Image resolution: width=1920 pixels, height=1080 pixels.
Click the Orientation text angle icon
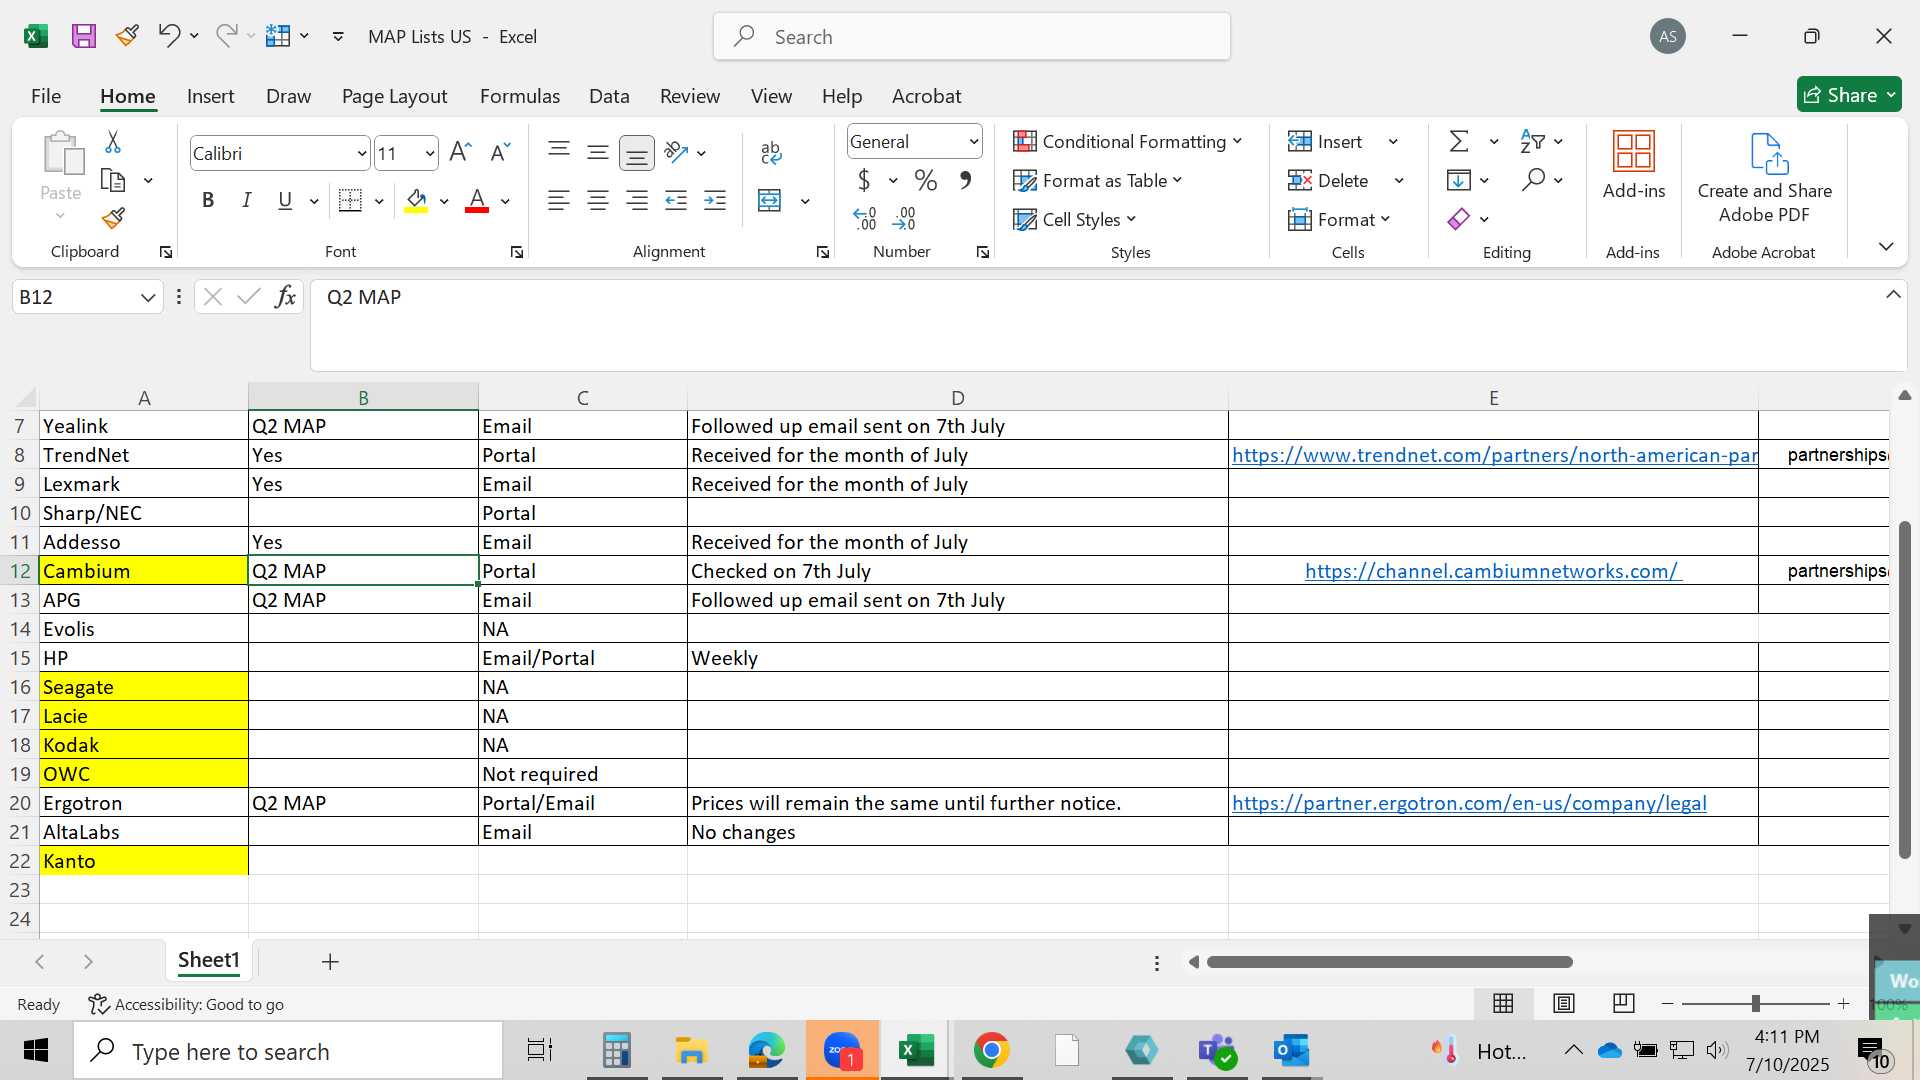click(x=677, y=152)
